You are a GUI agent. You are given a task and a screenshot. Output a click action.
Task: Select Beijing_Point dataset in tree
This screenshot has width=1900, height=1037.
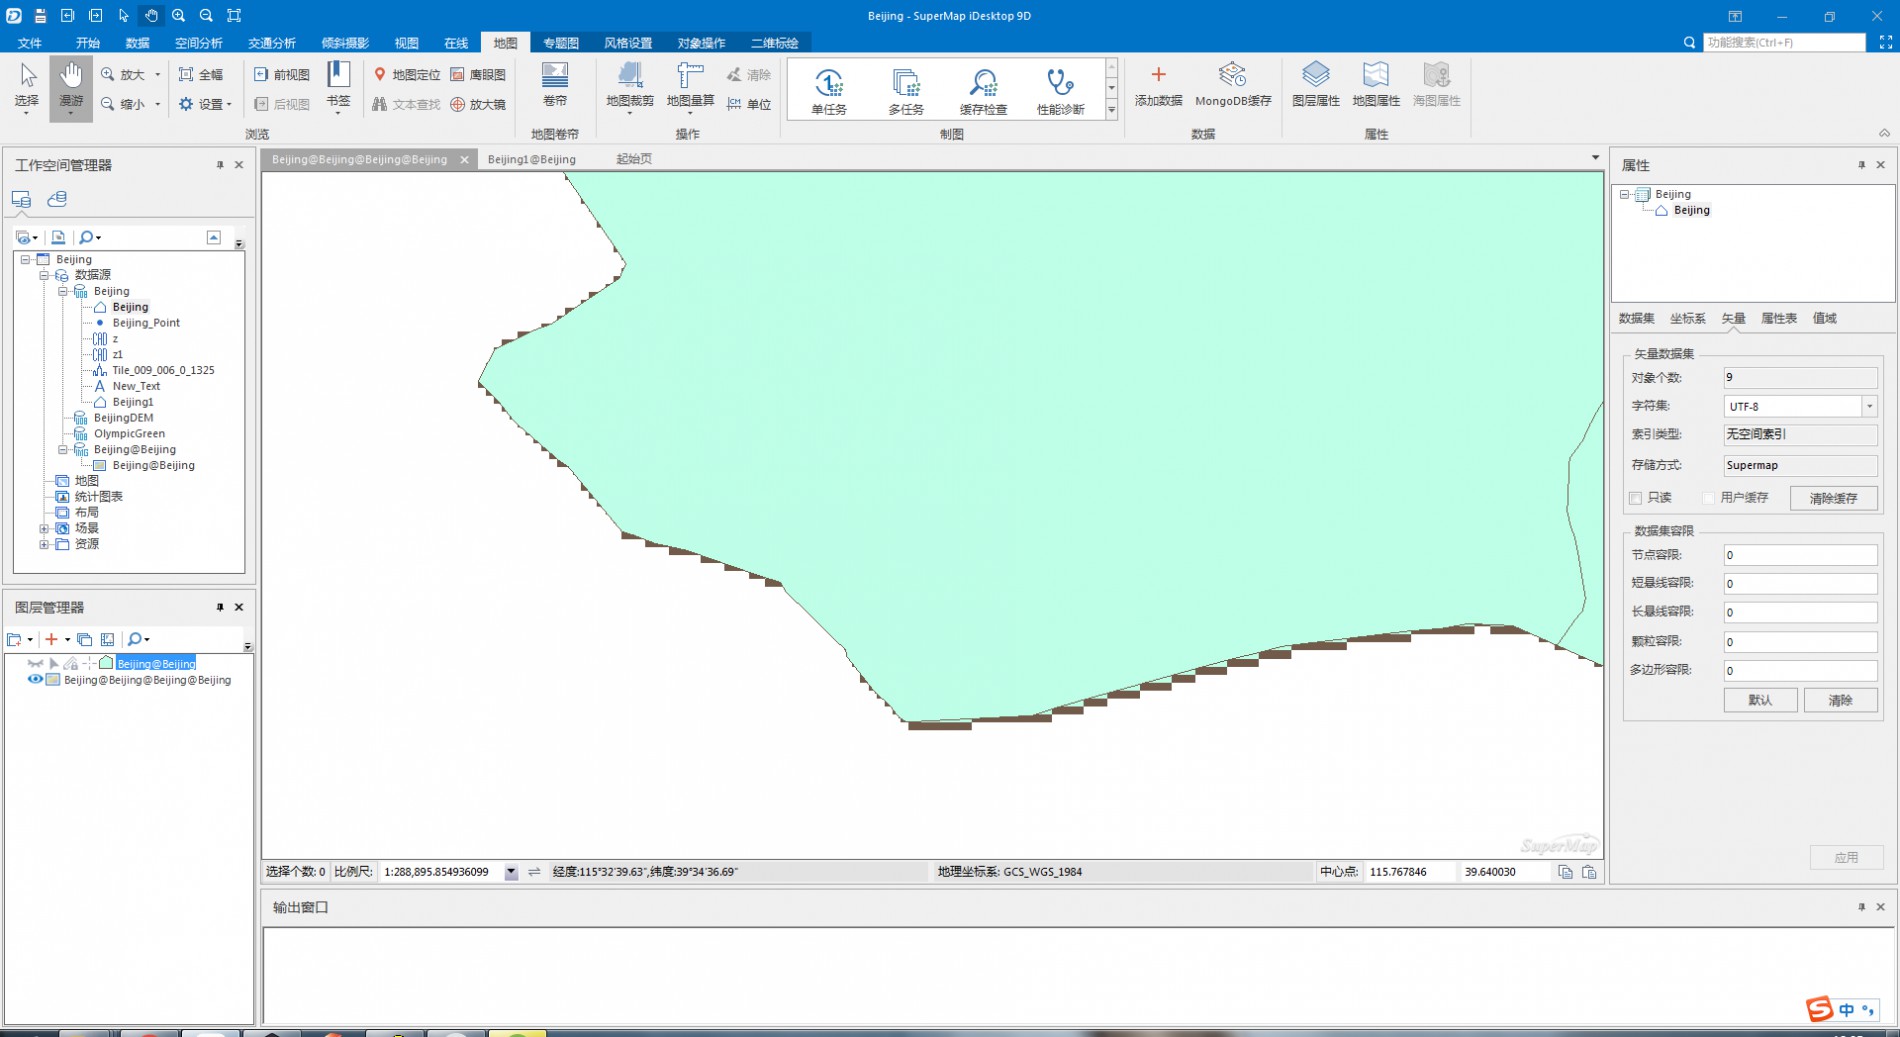click(x=146, y=323)
